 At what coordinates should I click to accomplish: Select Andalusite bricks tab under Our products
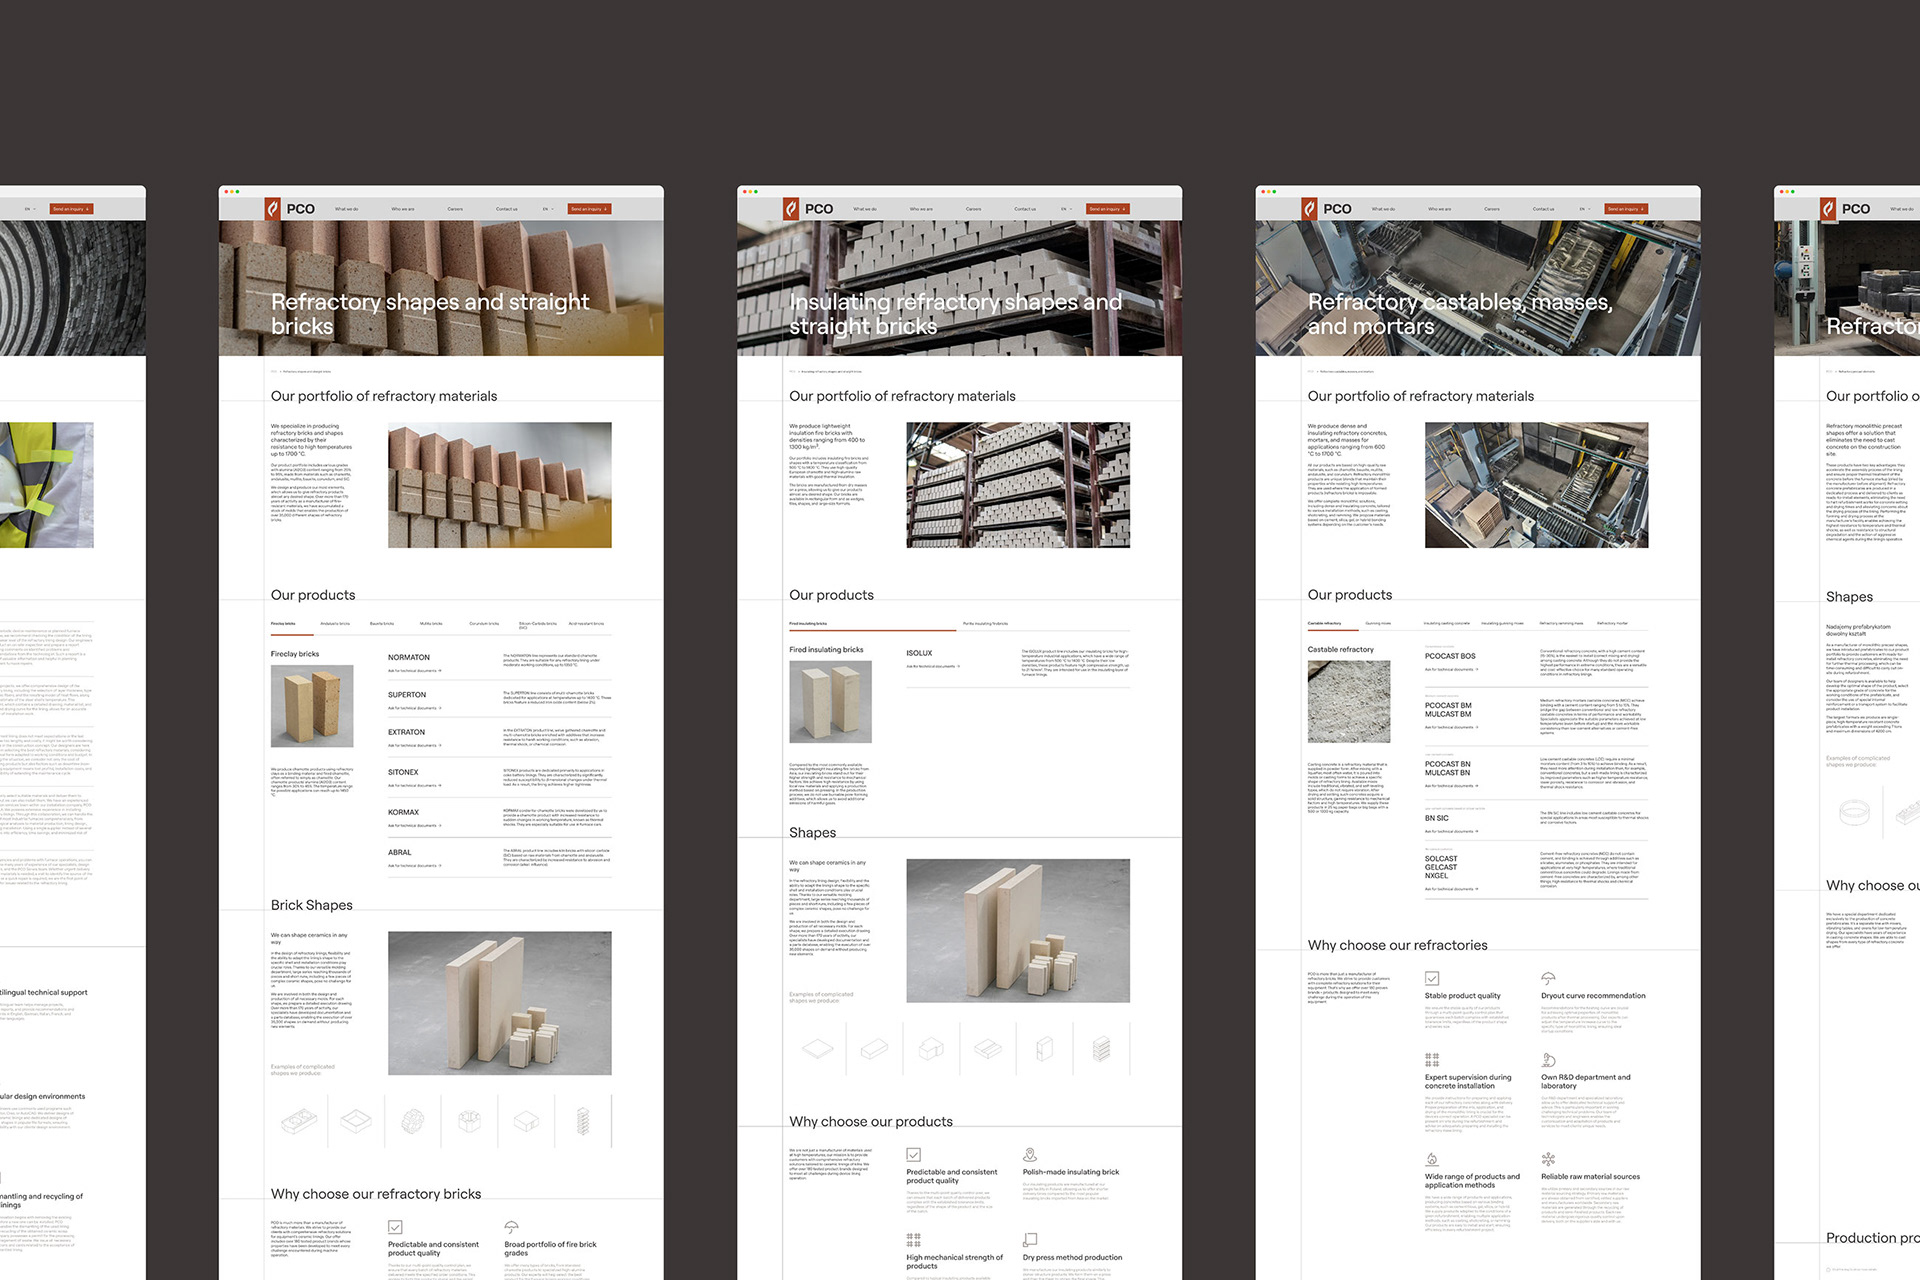pyautogui.click(x=335, y=624)
